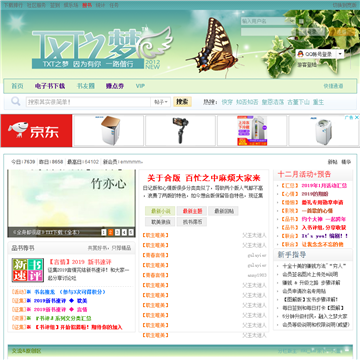Close the ad via the top-right X icon
This screenshot has width=360, height=360.
356,118
